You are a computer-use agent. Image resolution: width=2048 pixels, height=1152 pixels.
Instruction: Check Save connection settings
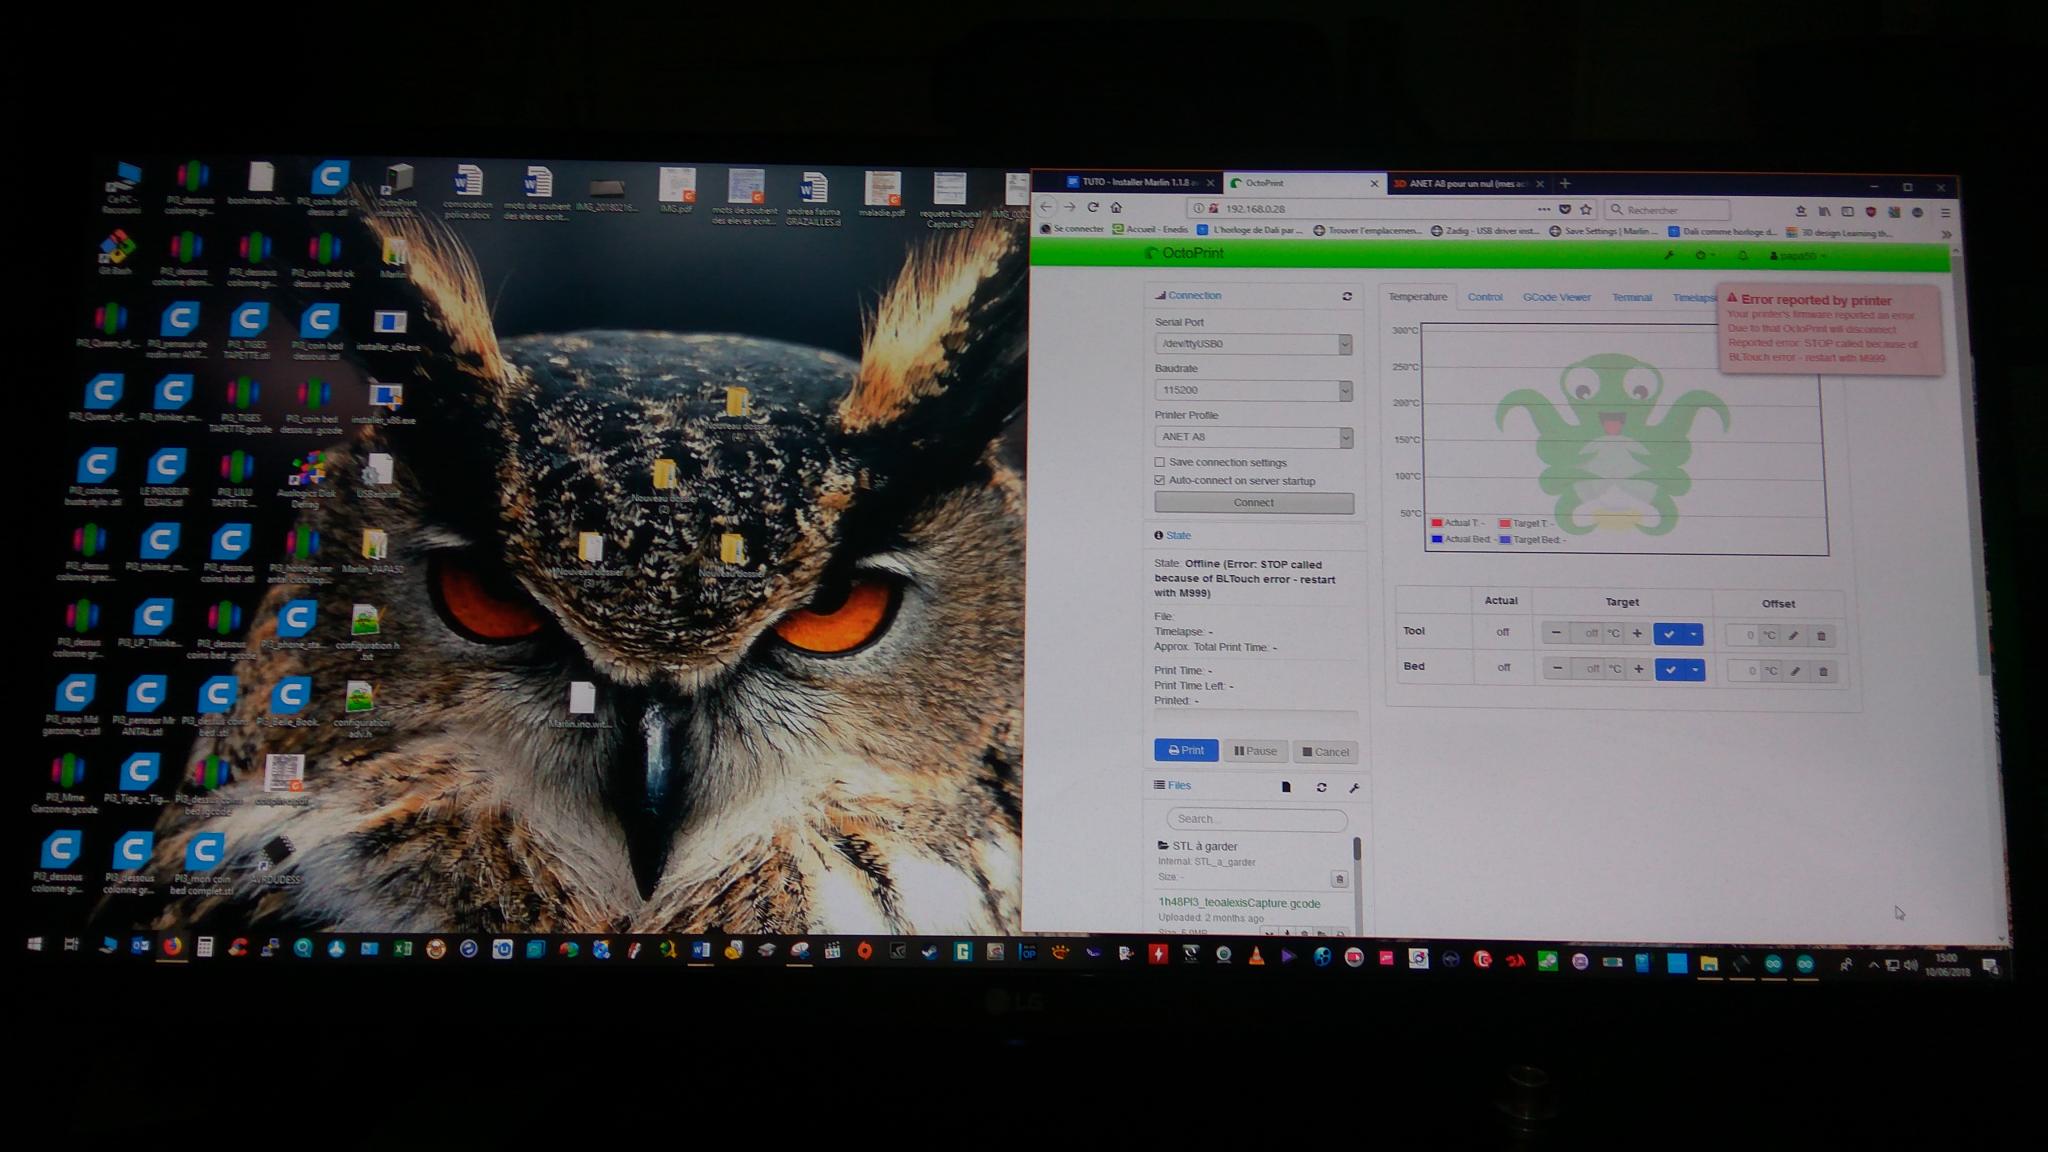coord(1160,462)
